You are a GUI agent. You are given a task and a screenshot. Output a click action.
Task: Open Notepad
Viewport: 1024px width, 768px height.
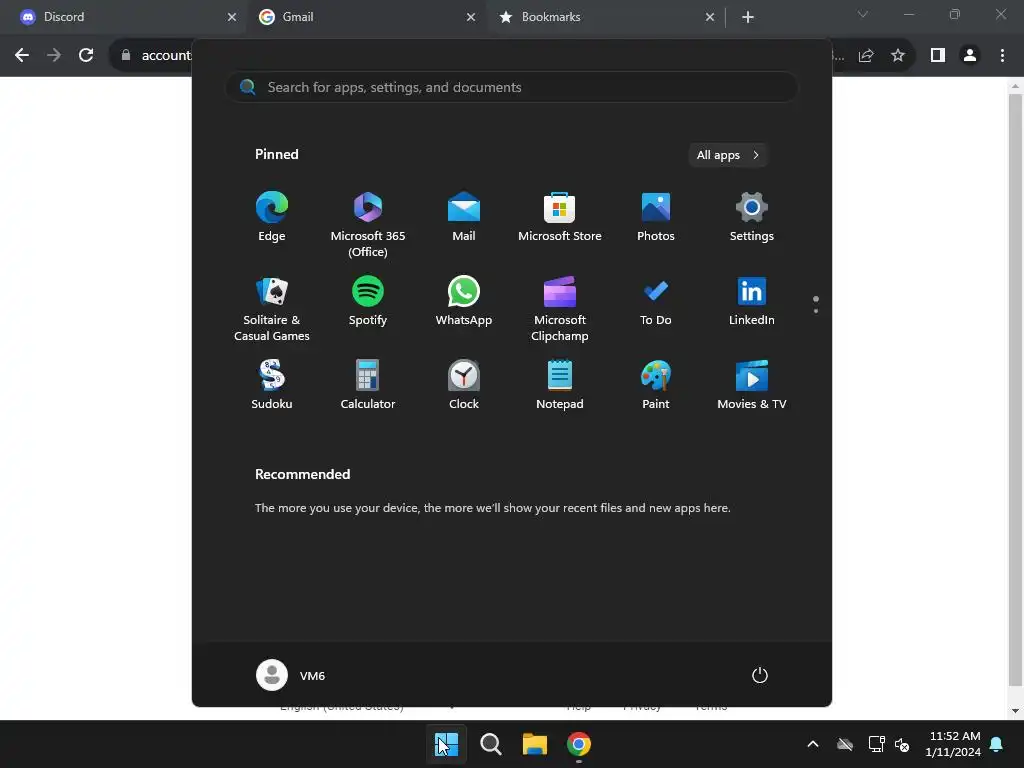560,385
